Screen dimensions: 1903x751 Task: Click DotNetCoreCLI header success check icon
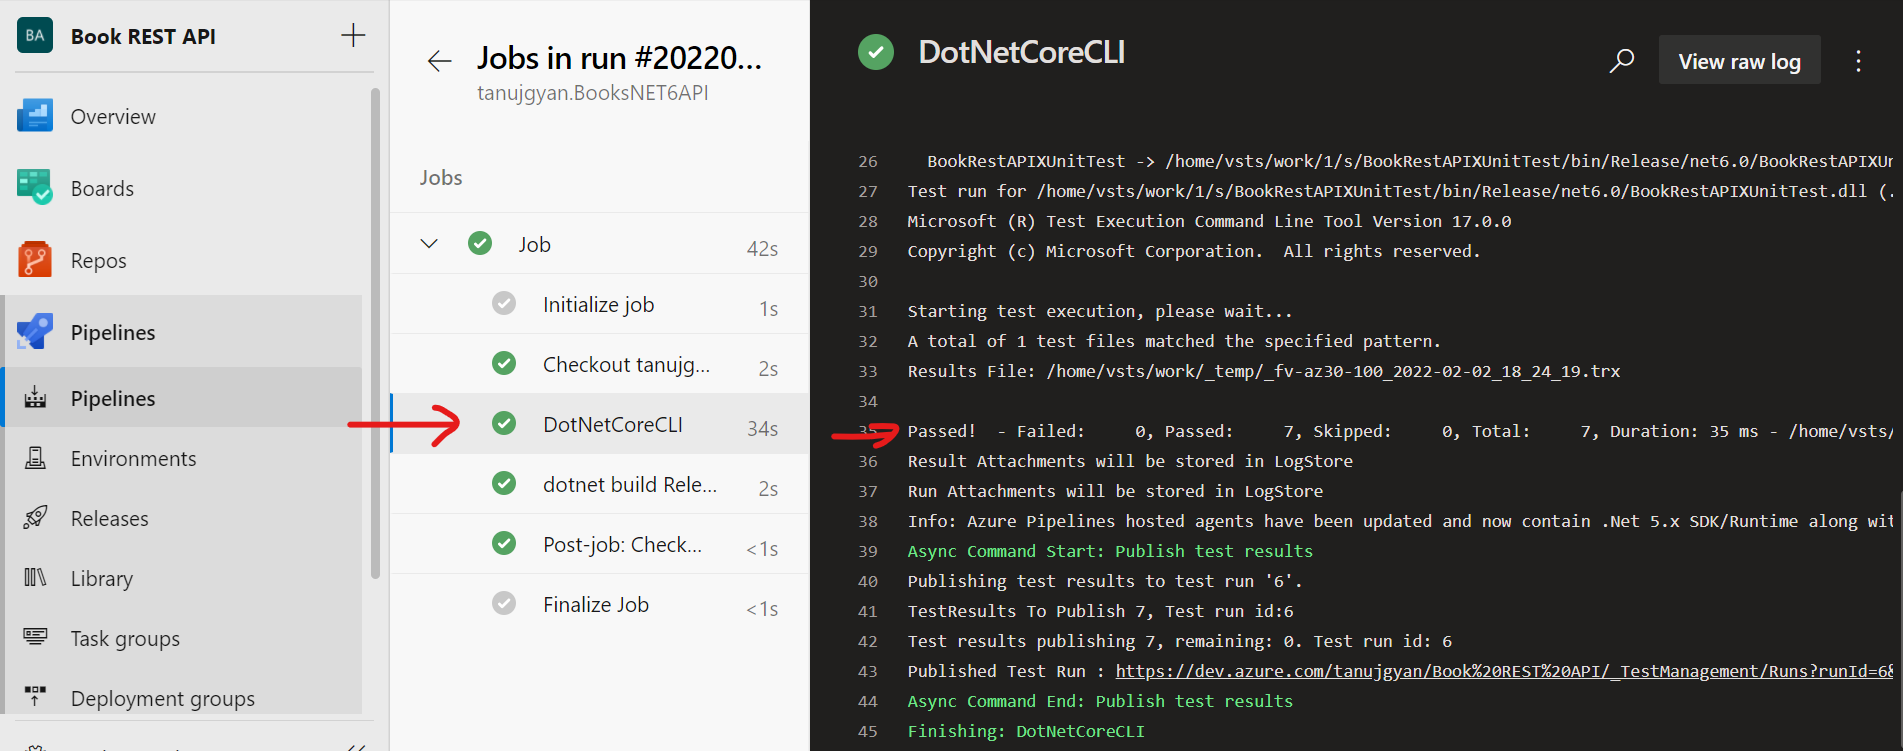[x=876, y=52]
